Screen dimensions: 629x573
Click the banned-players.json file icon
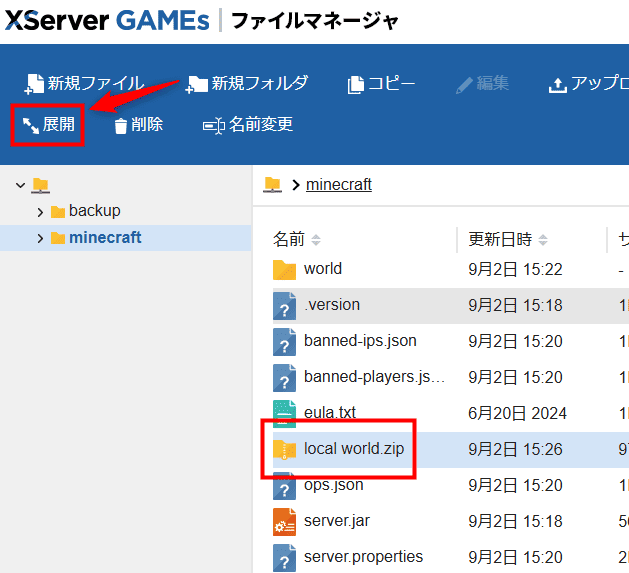(284, 378)
